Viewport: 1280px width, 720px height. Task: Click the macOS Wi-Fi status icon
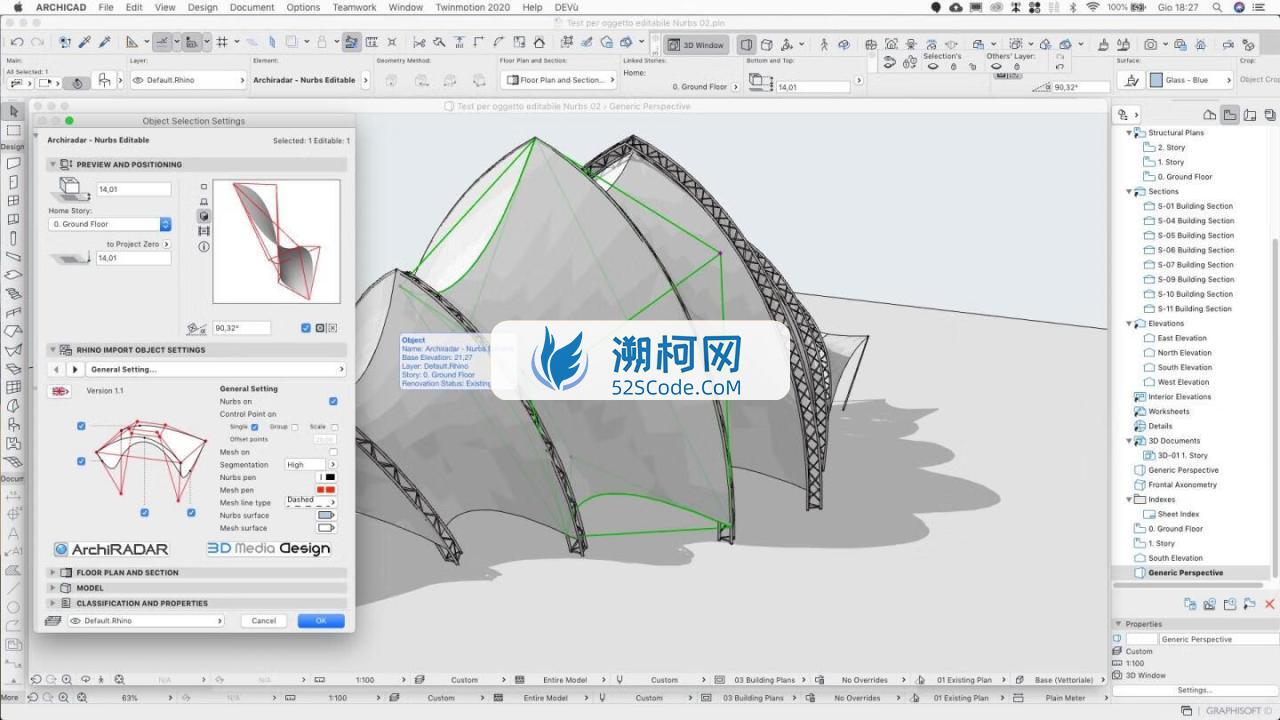[1092, 7]
